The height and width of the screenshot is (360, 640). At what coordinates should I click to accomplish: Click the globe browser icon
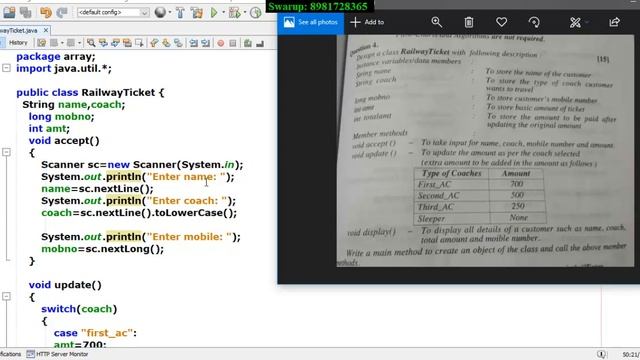[x=160, y=12]
